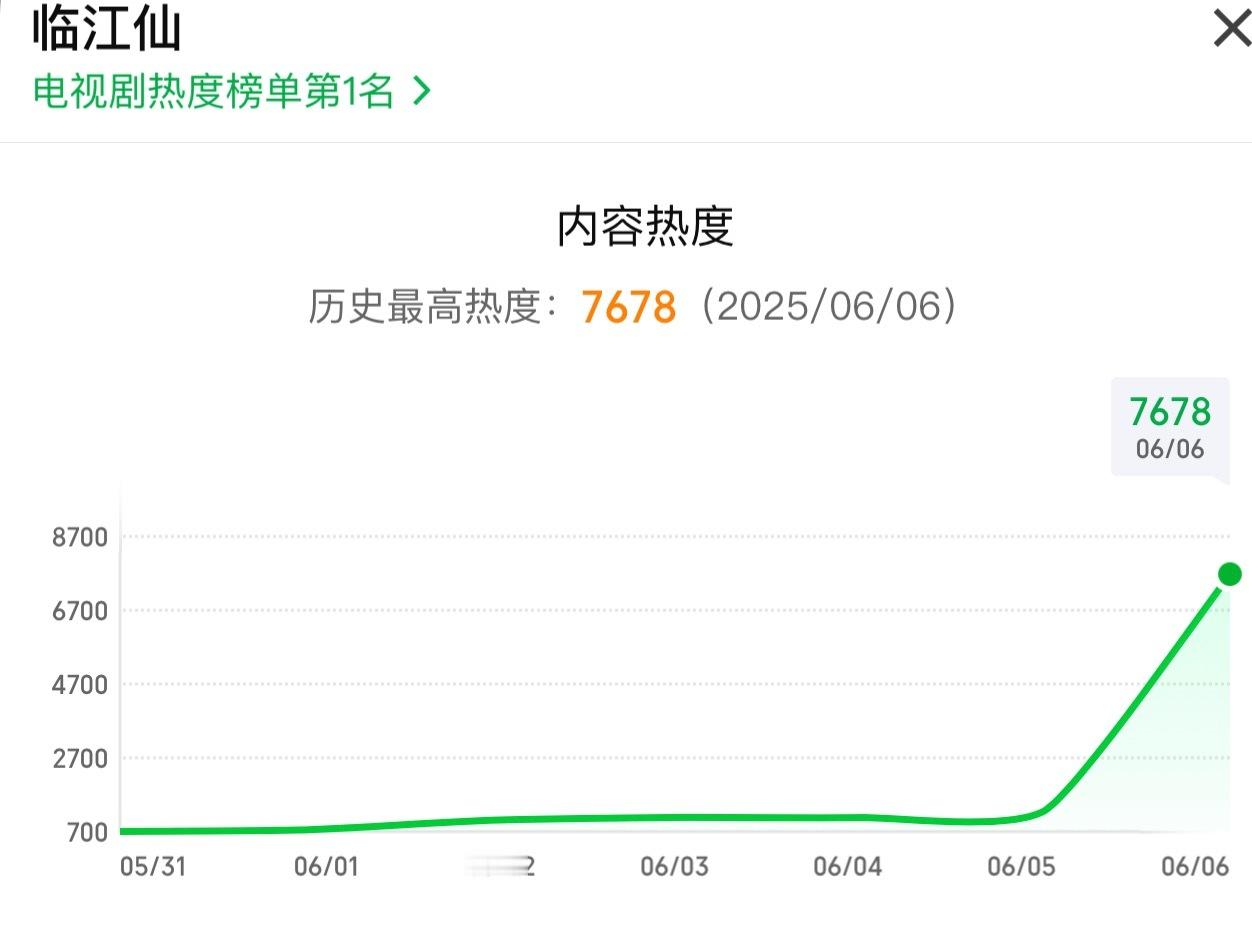Click the 内容热度 chart heading
The width and height of the screenshot is (1252, 940).
tap(645, 227)
